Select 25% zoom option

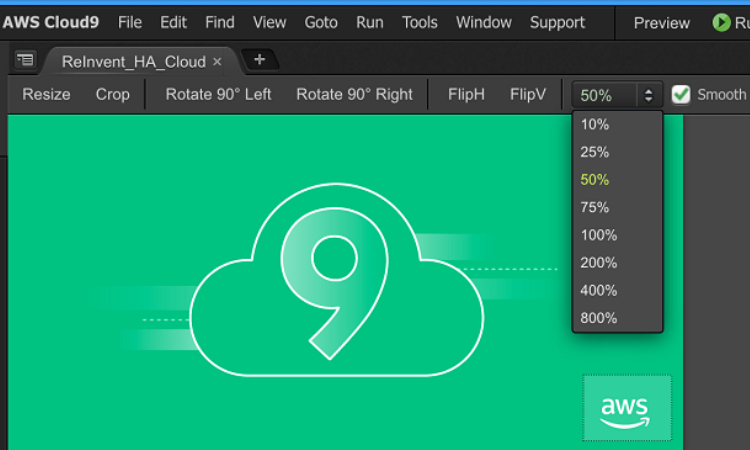coord(617,153)
